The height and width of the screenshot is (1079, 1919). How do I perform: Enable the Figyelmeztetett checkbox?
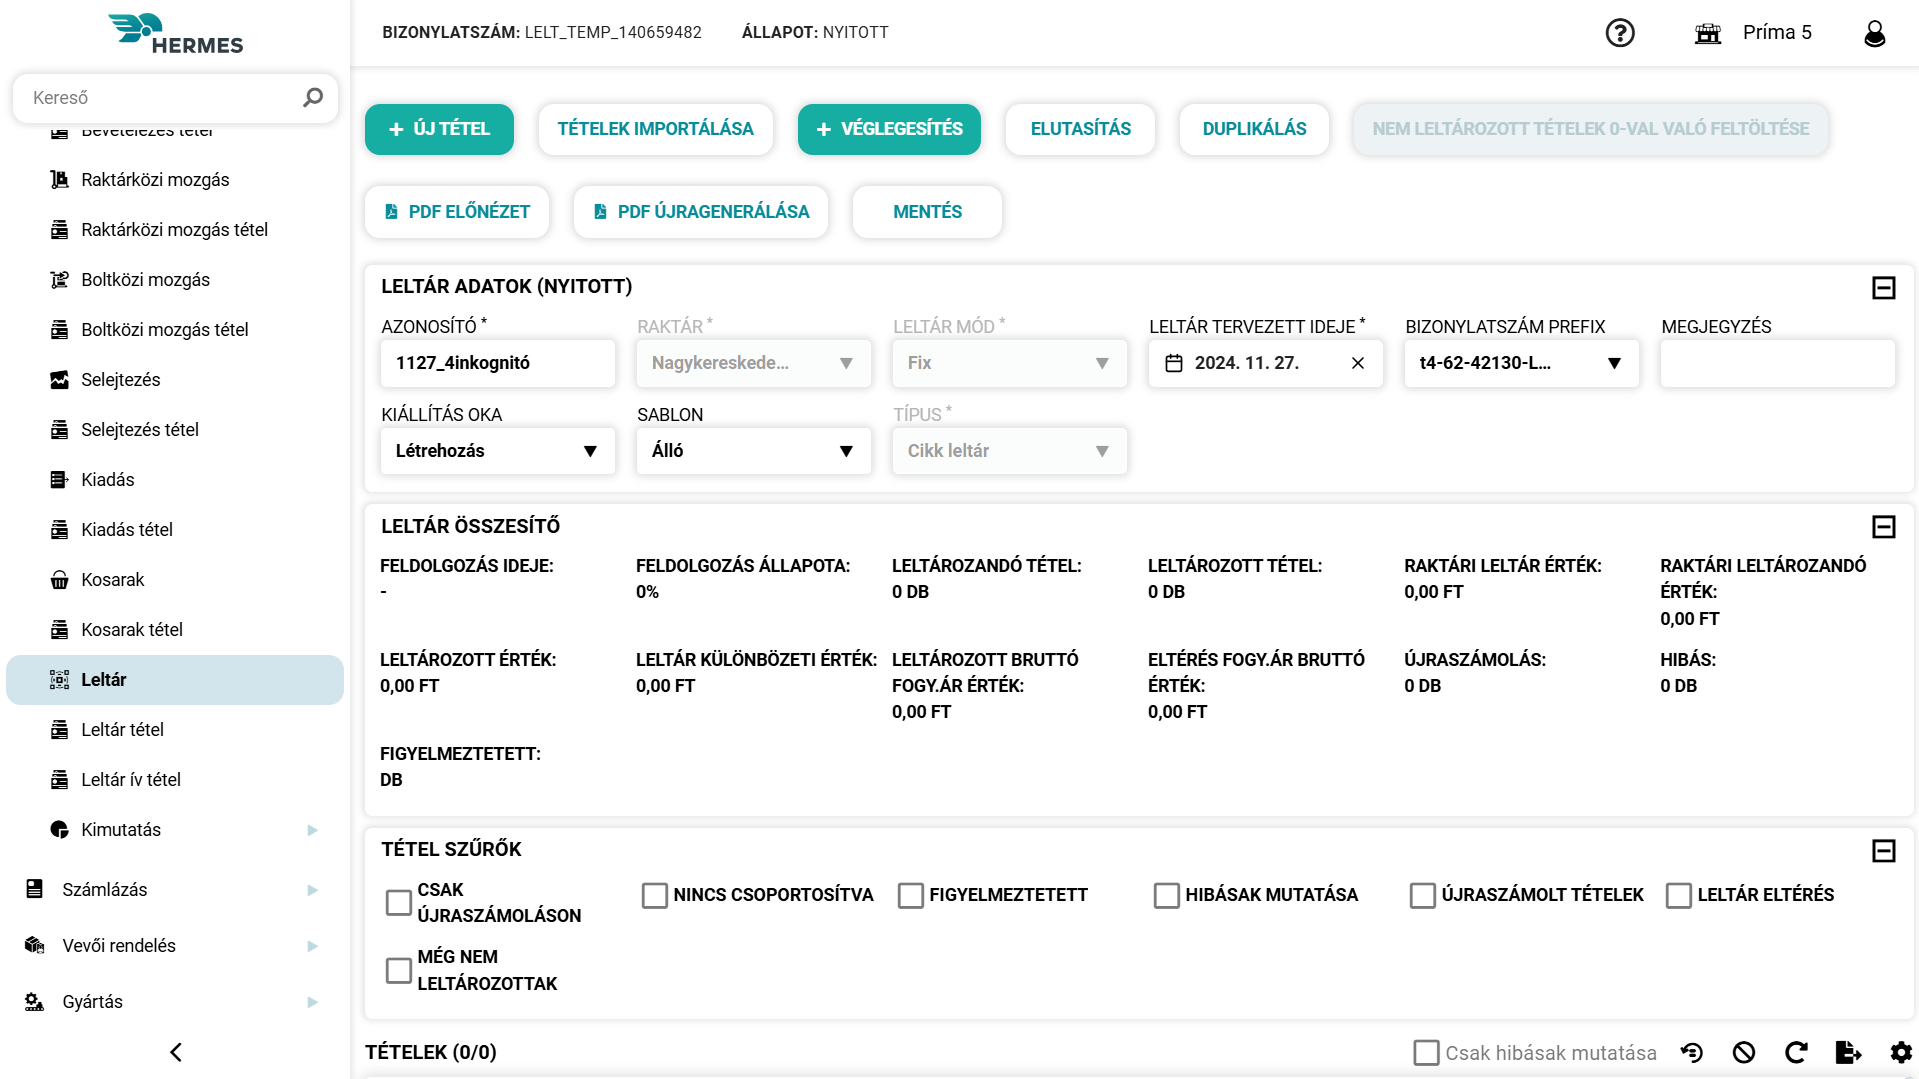(x=910, y=895)
